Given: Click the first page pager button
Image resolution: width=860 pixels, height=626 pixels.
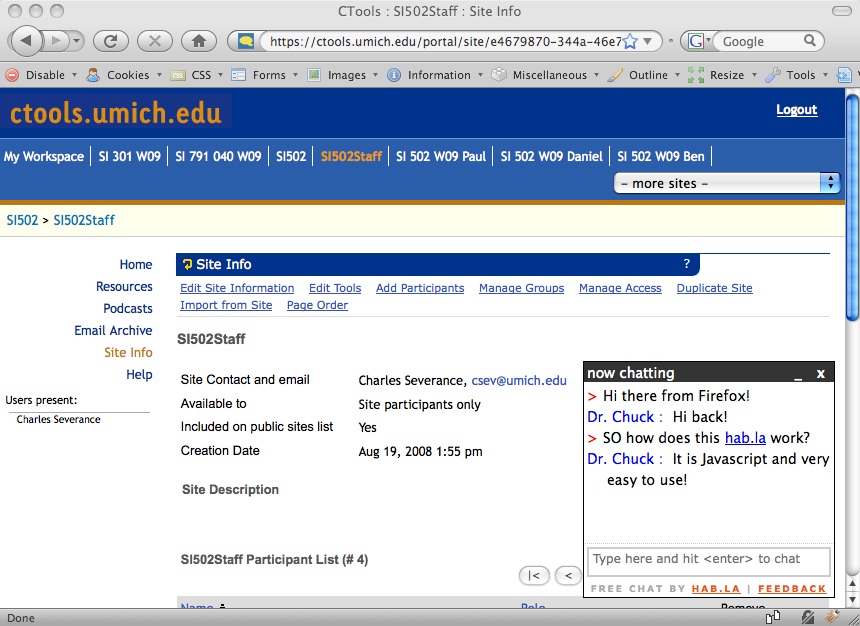Looking at the screenshot, I should coord(534,576).
